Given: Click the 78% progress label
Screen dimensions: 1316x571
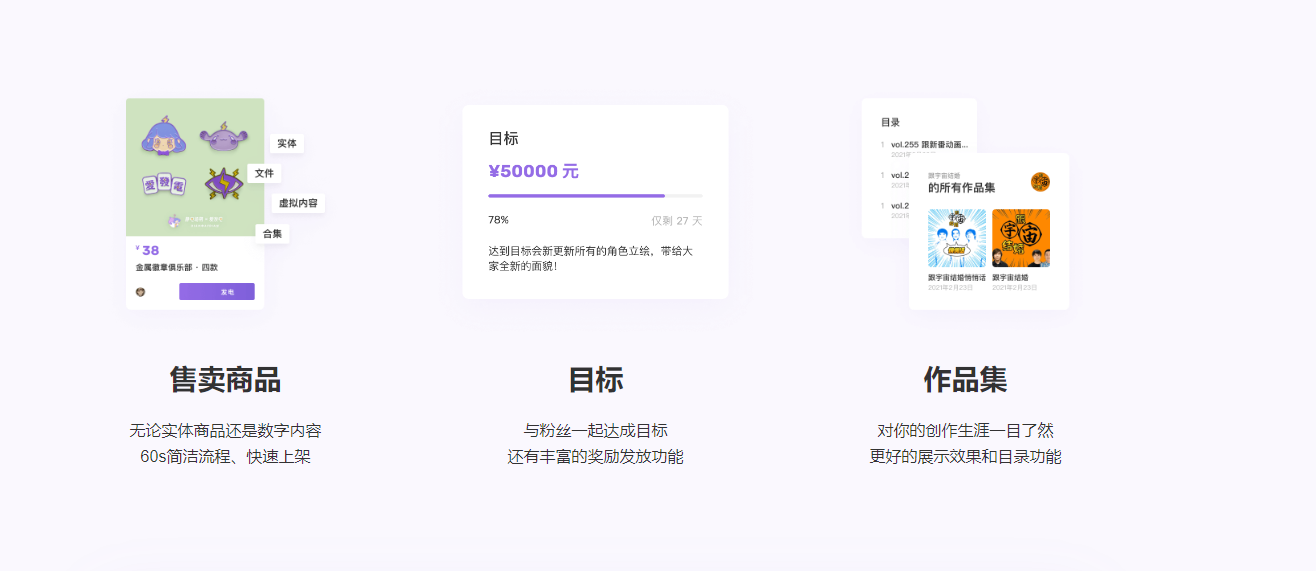Looking at the screenshot, I should point(498,220).
